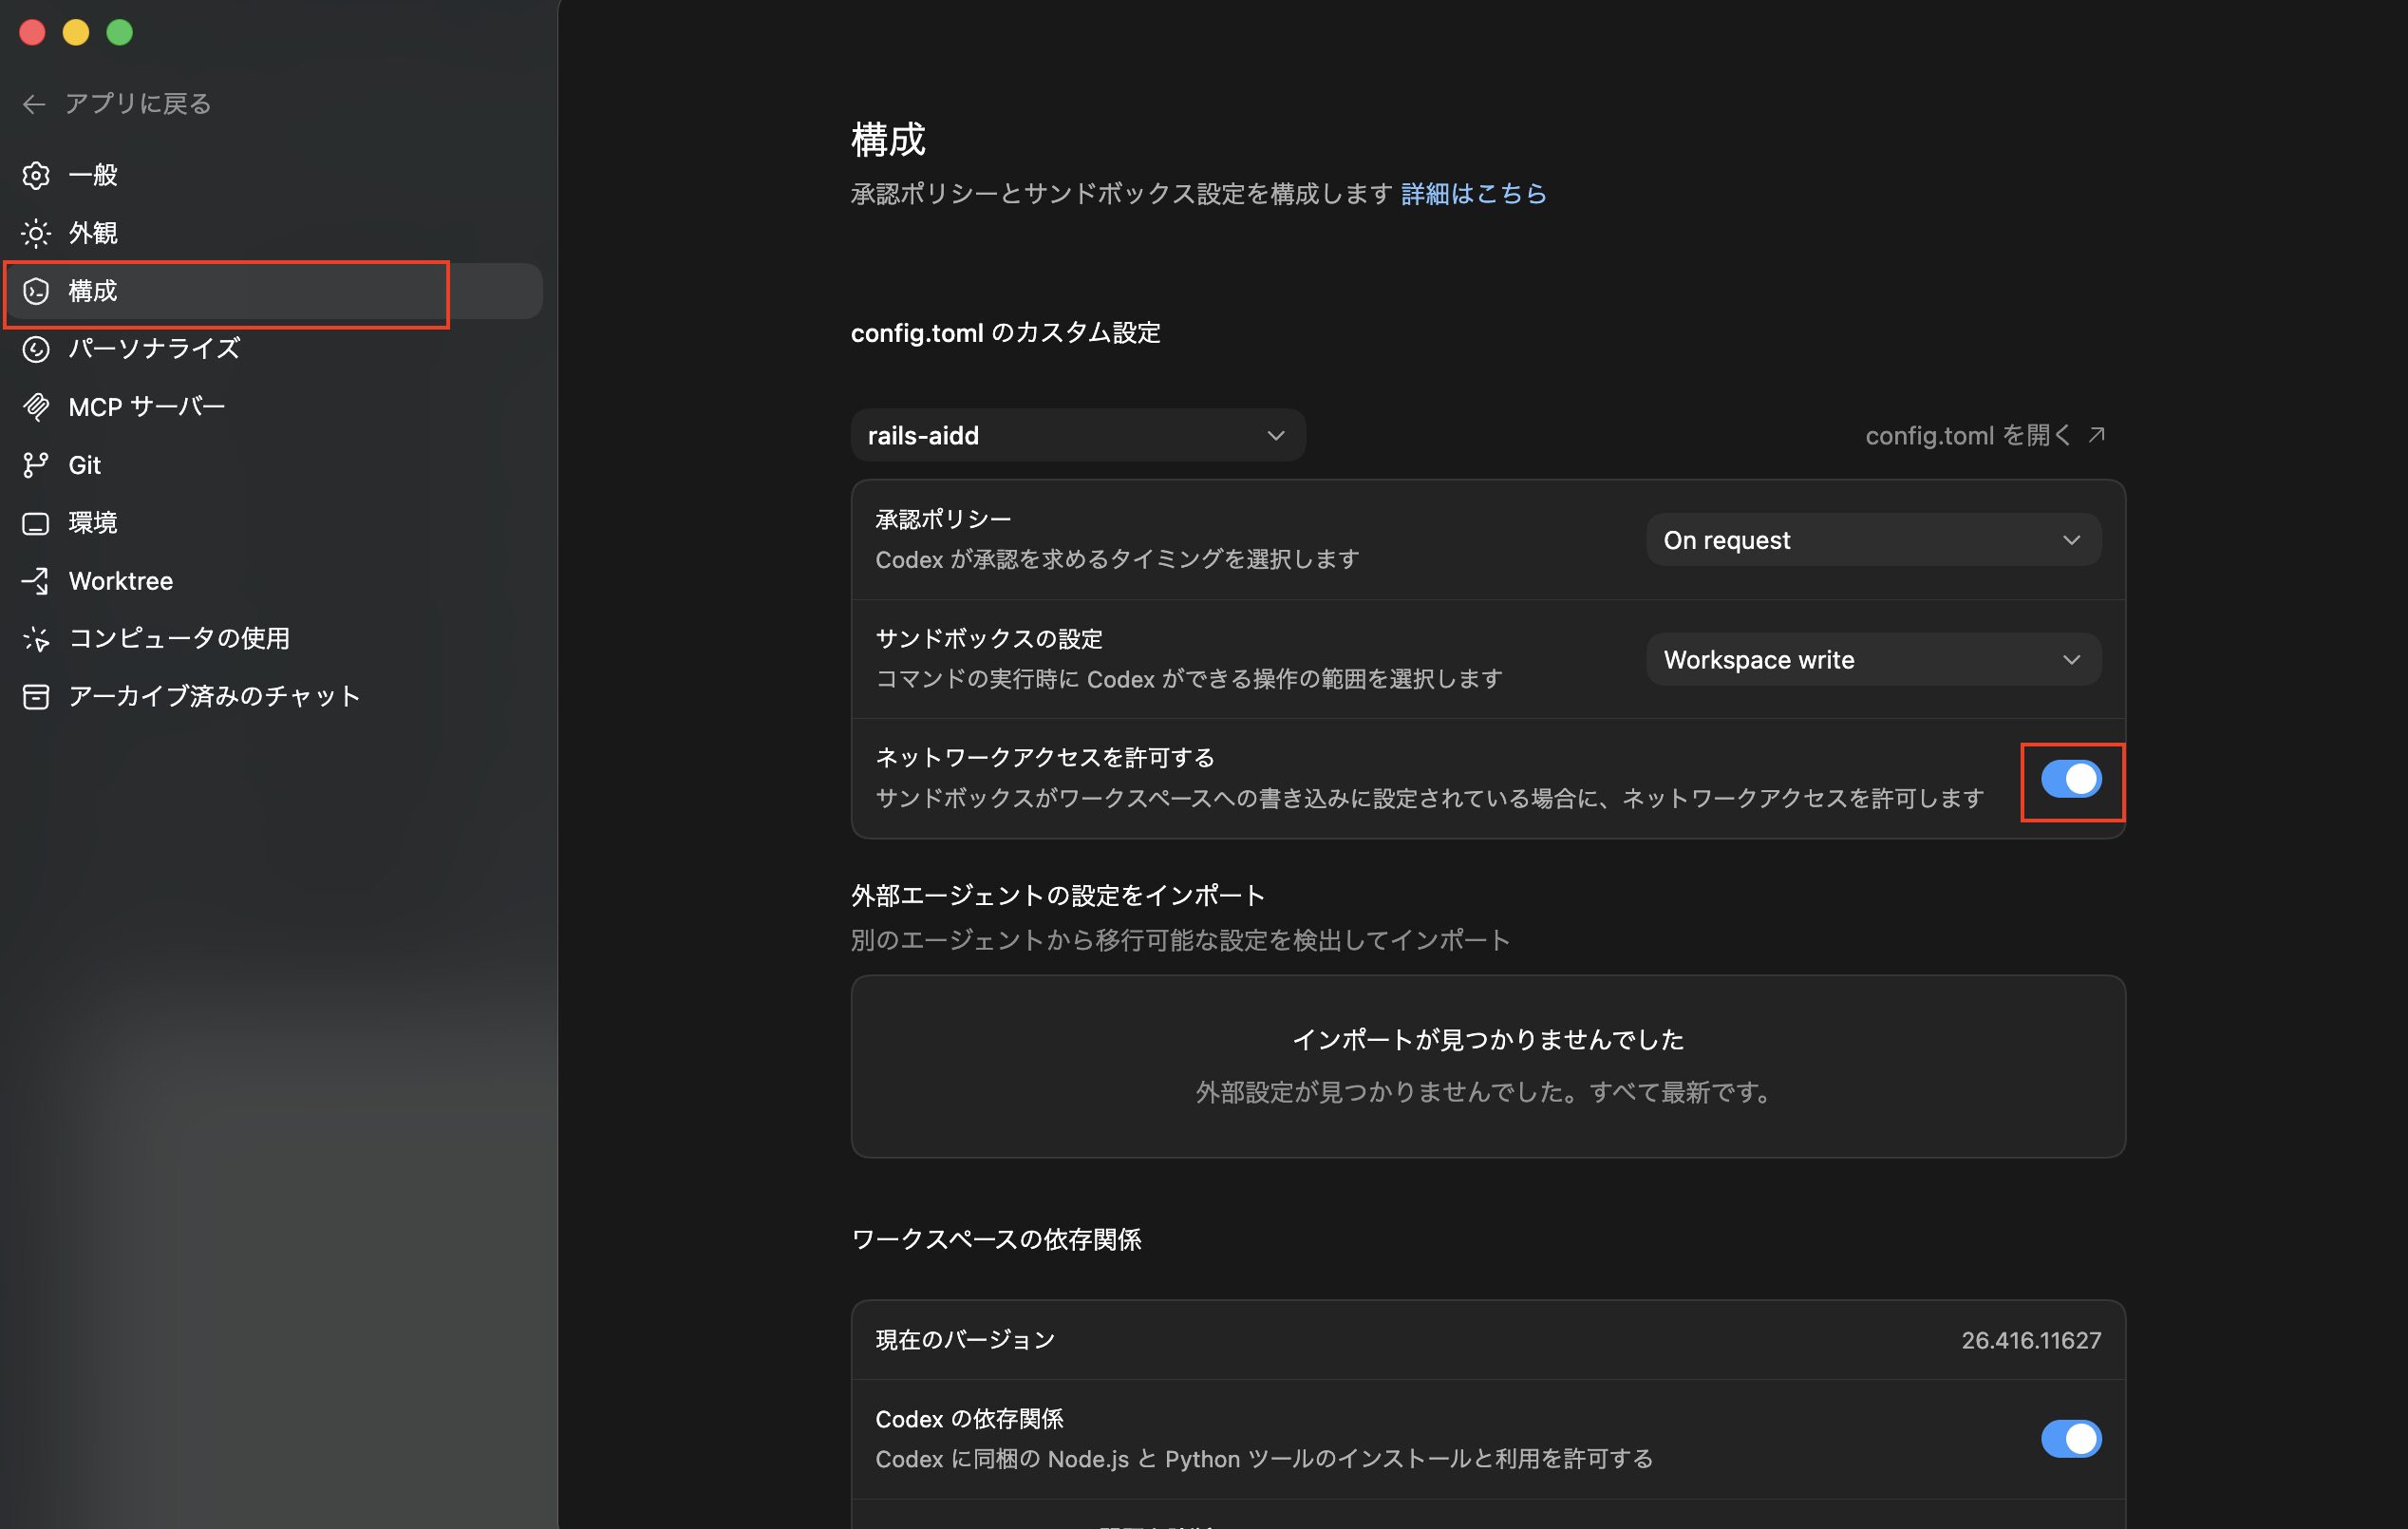This screenshot has height=1529, width=2408.
Task: Click the green macOS fullscreen button
Action: (x=120, y=33)
